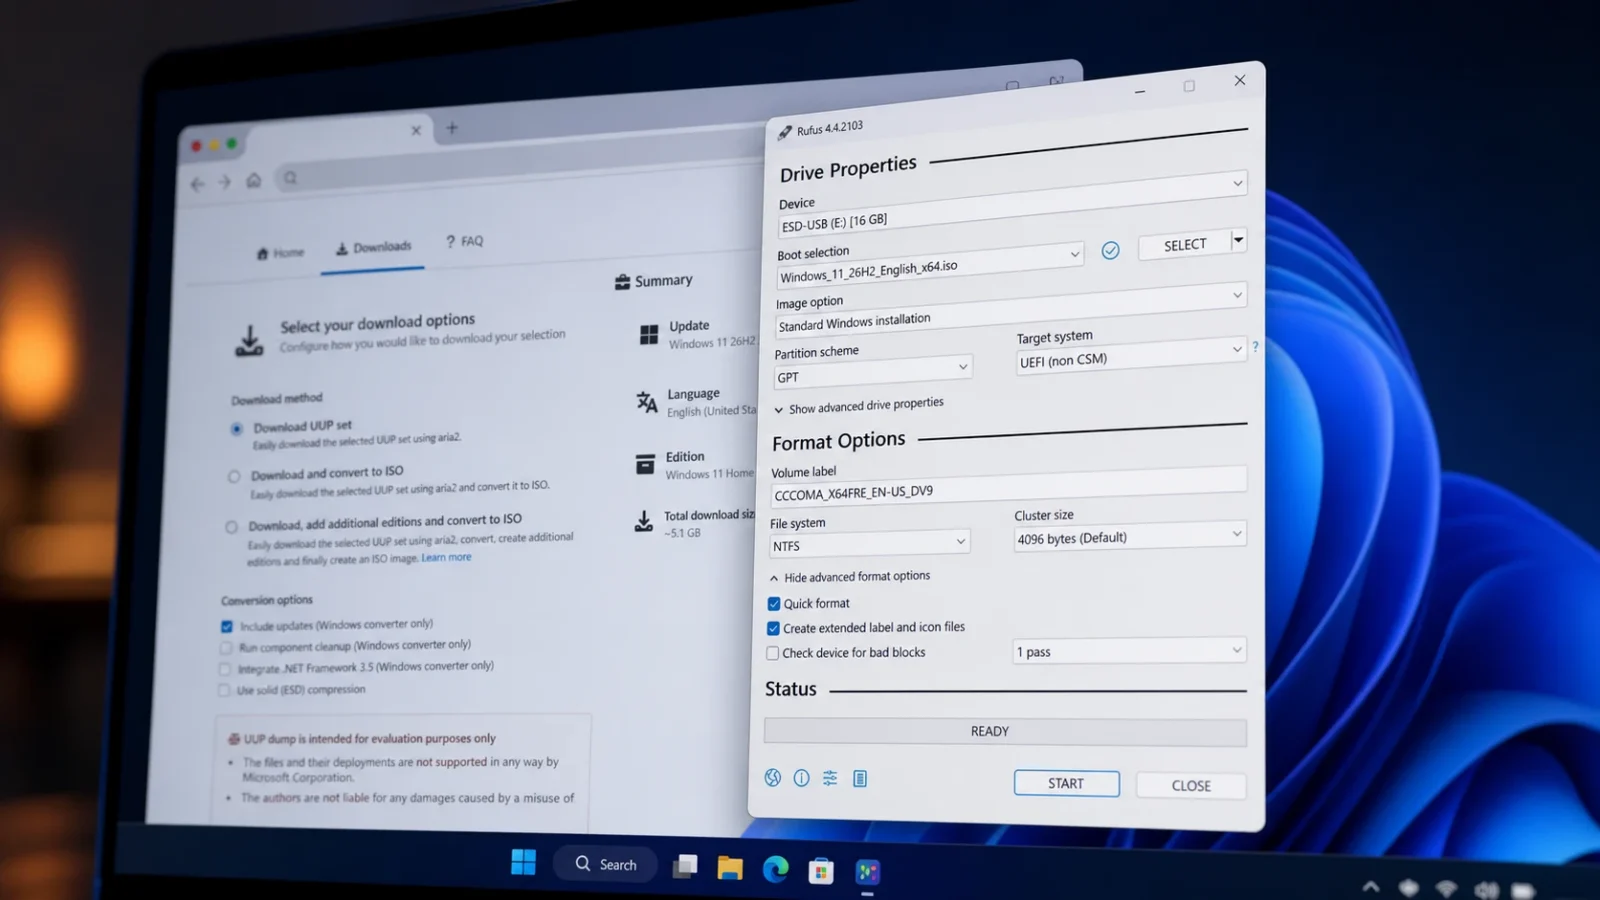Follow the Learn more link
The height and width of the screenshot is (900, 1600).
[x=446, y=558]
